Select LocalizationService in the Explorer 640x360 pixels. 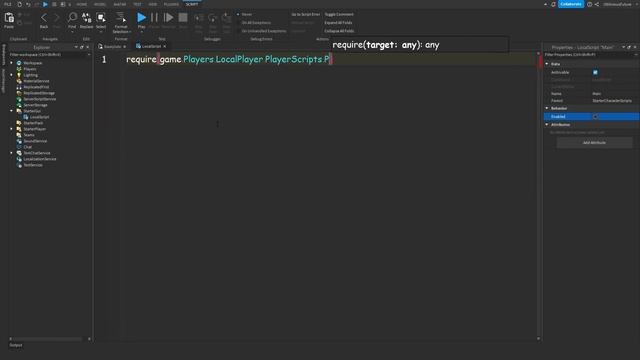[40, 159]
